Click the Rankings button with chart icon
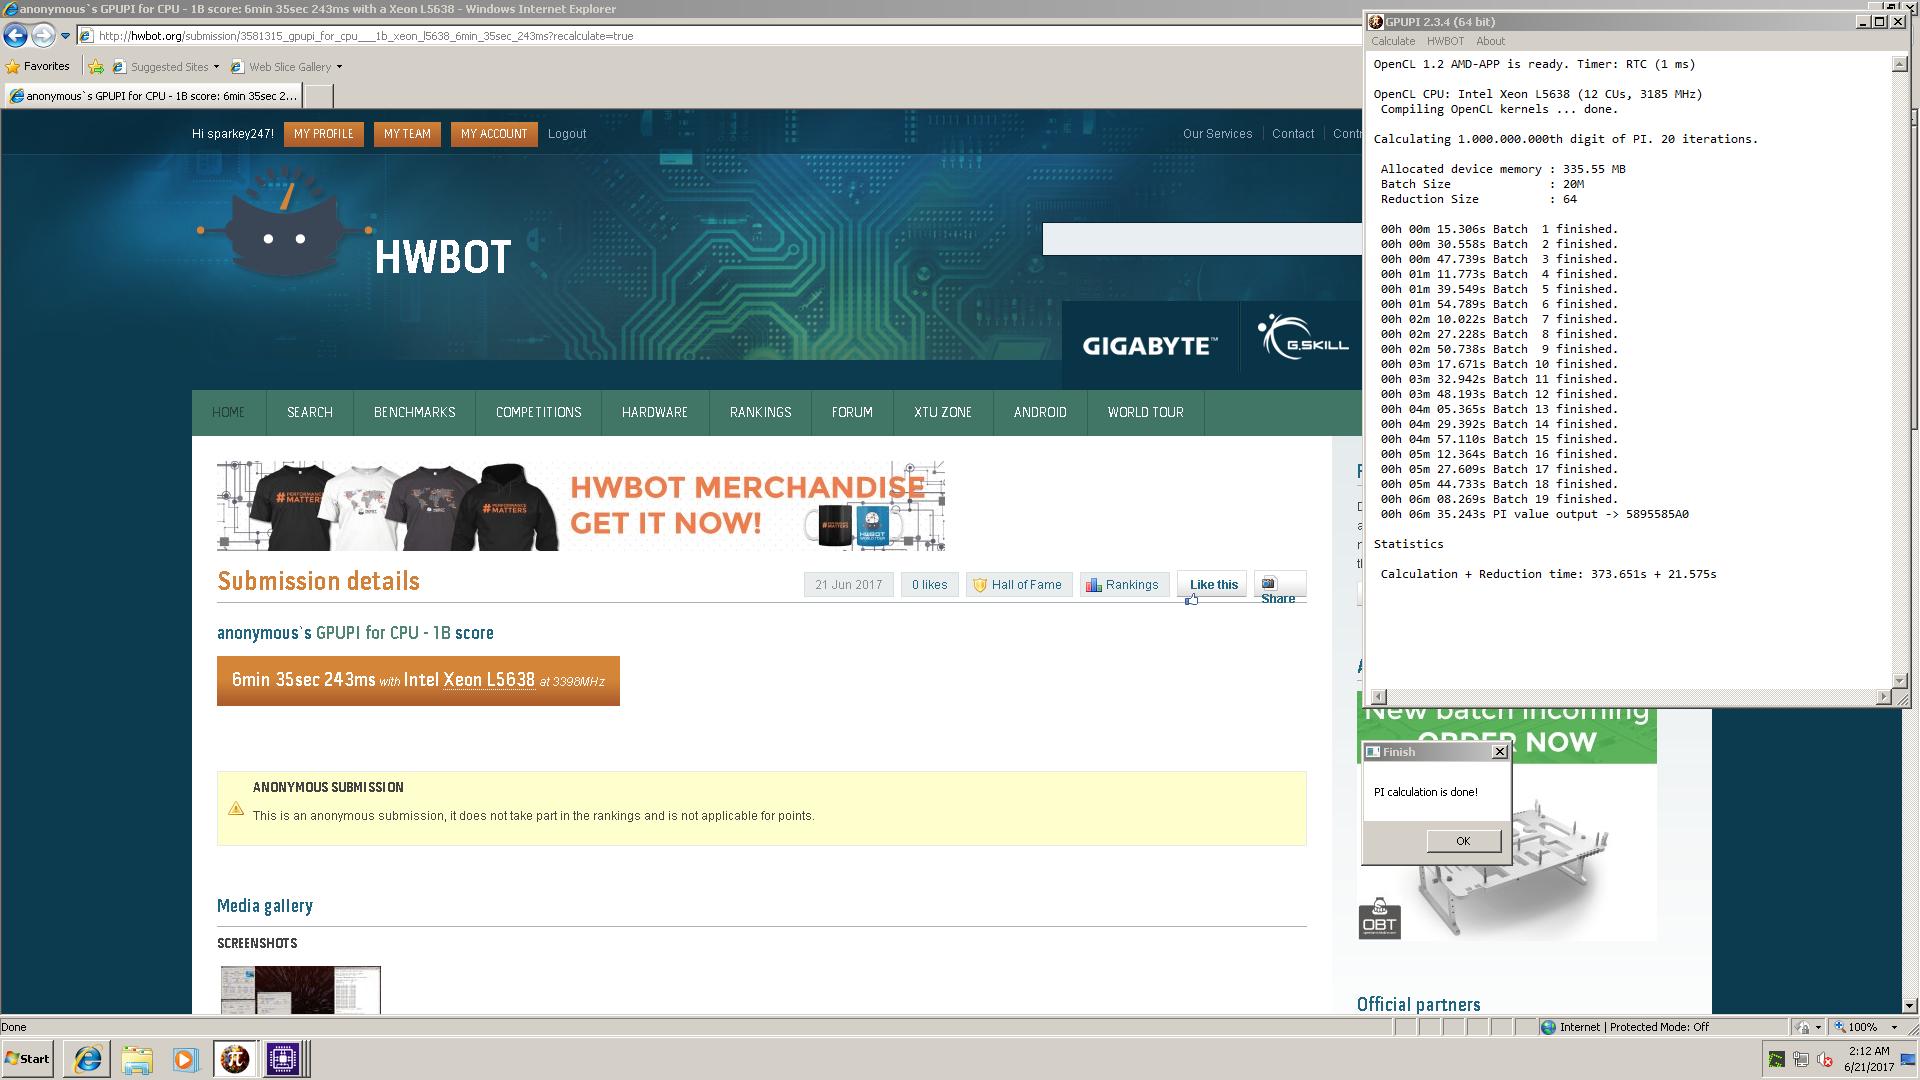This screenshot has height=1080, width=1920. pyautogui.click(x=1123, y=585)
